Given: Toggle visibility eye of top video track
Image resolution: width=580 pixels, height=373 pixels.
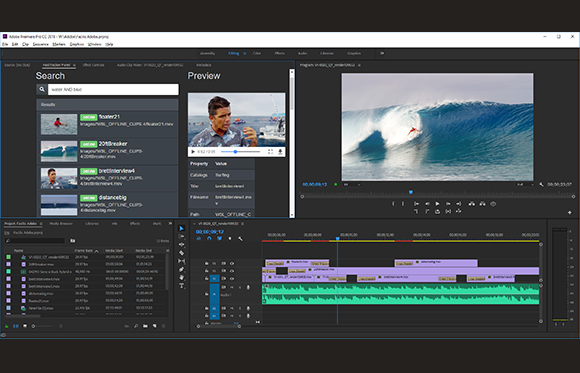Looking at the screenshot, I should 232,263.
